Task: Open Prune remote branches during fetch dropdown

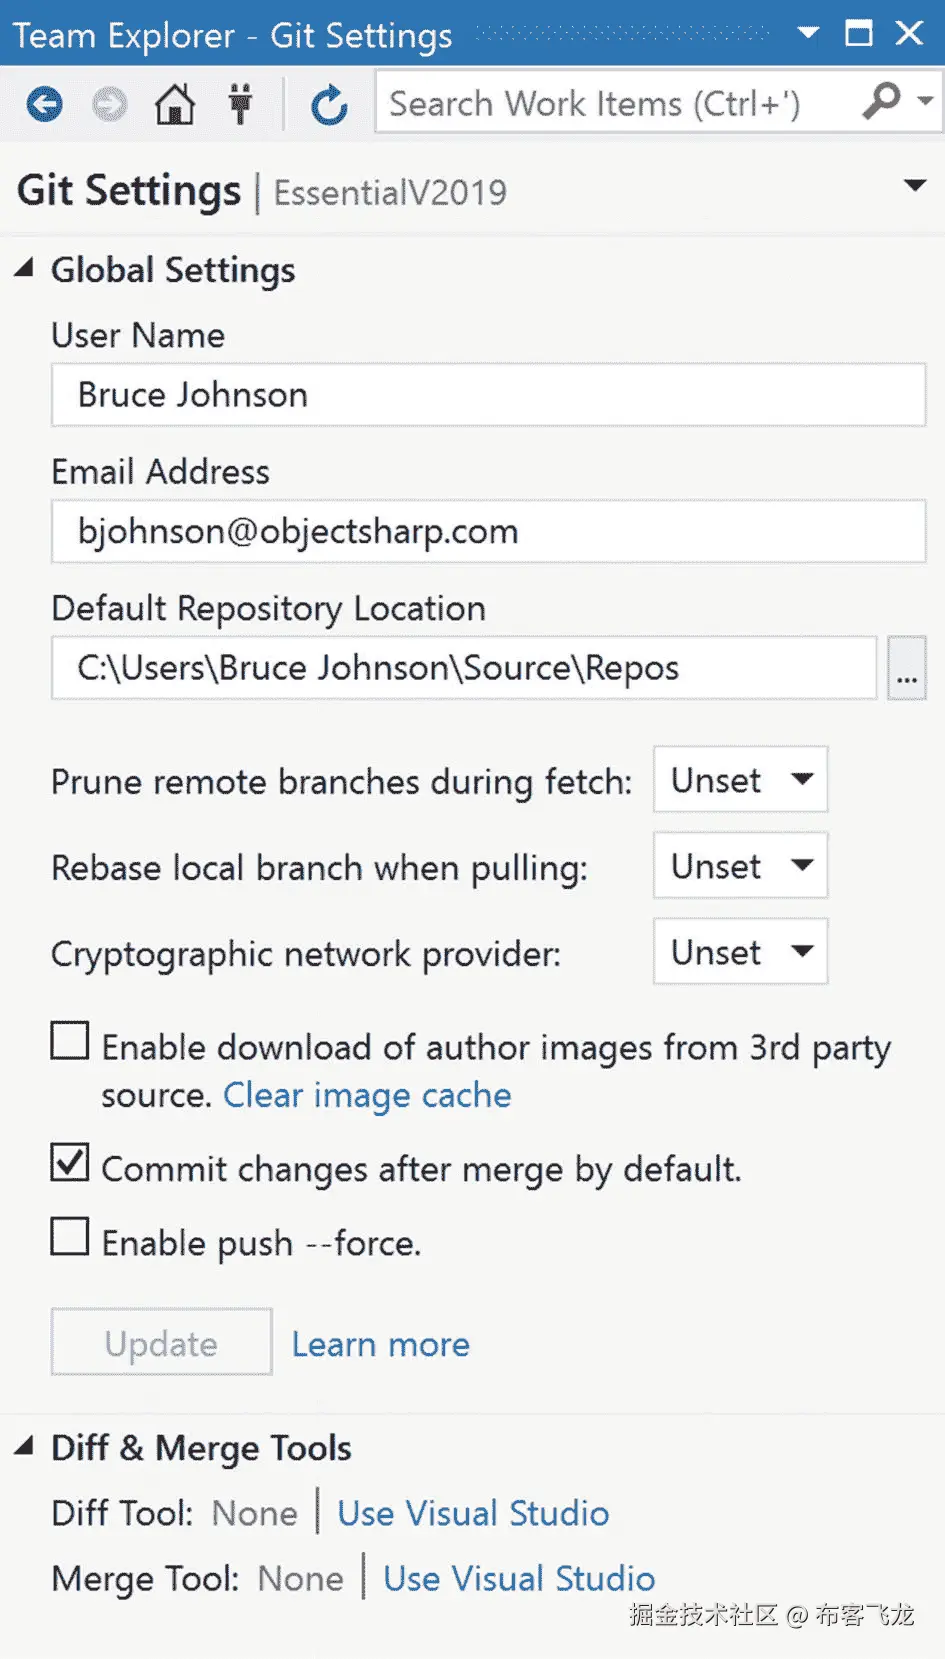Action: tap(740, 780)
